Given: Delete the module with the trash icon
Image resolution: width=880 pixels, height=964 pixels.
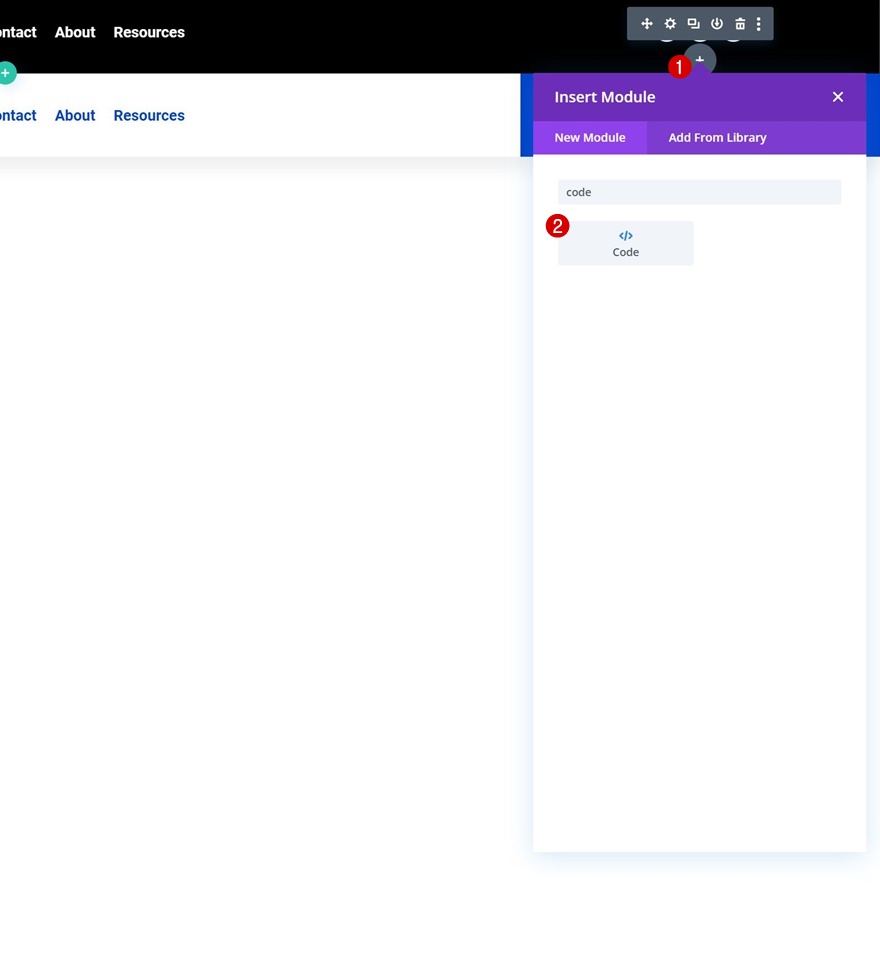Looking at the screenshot, I should 739,23.
